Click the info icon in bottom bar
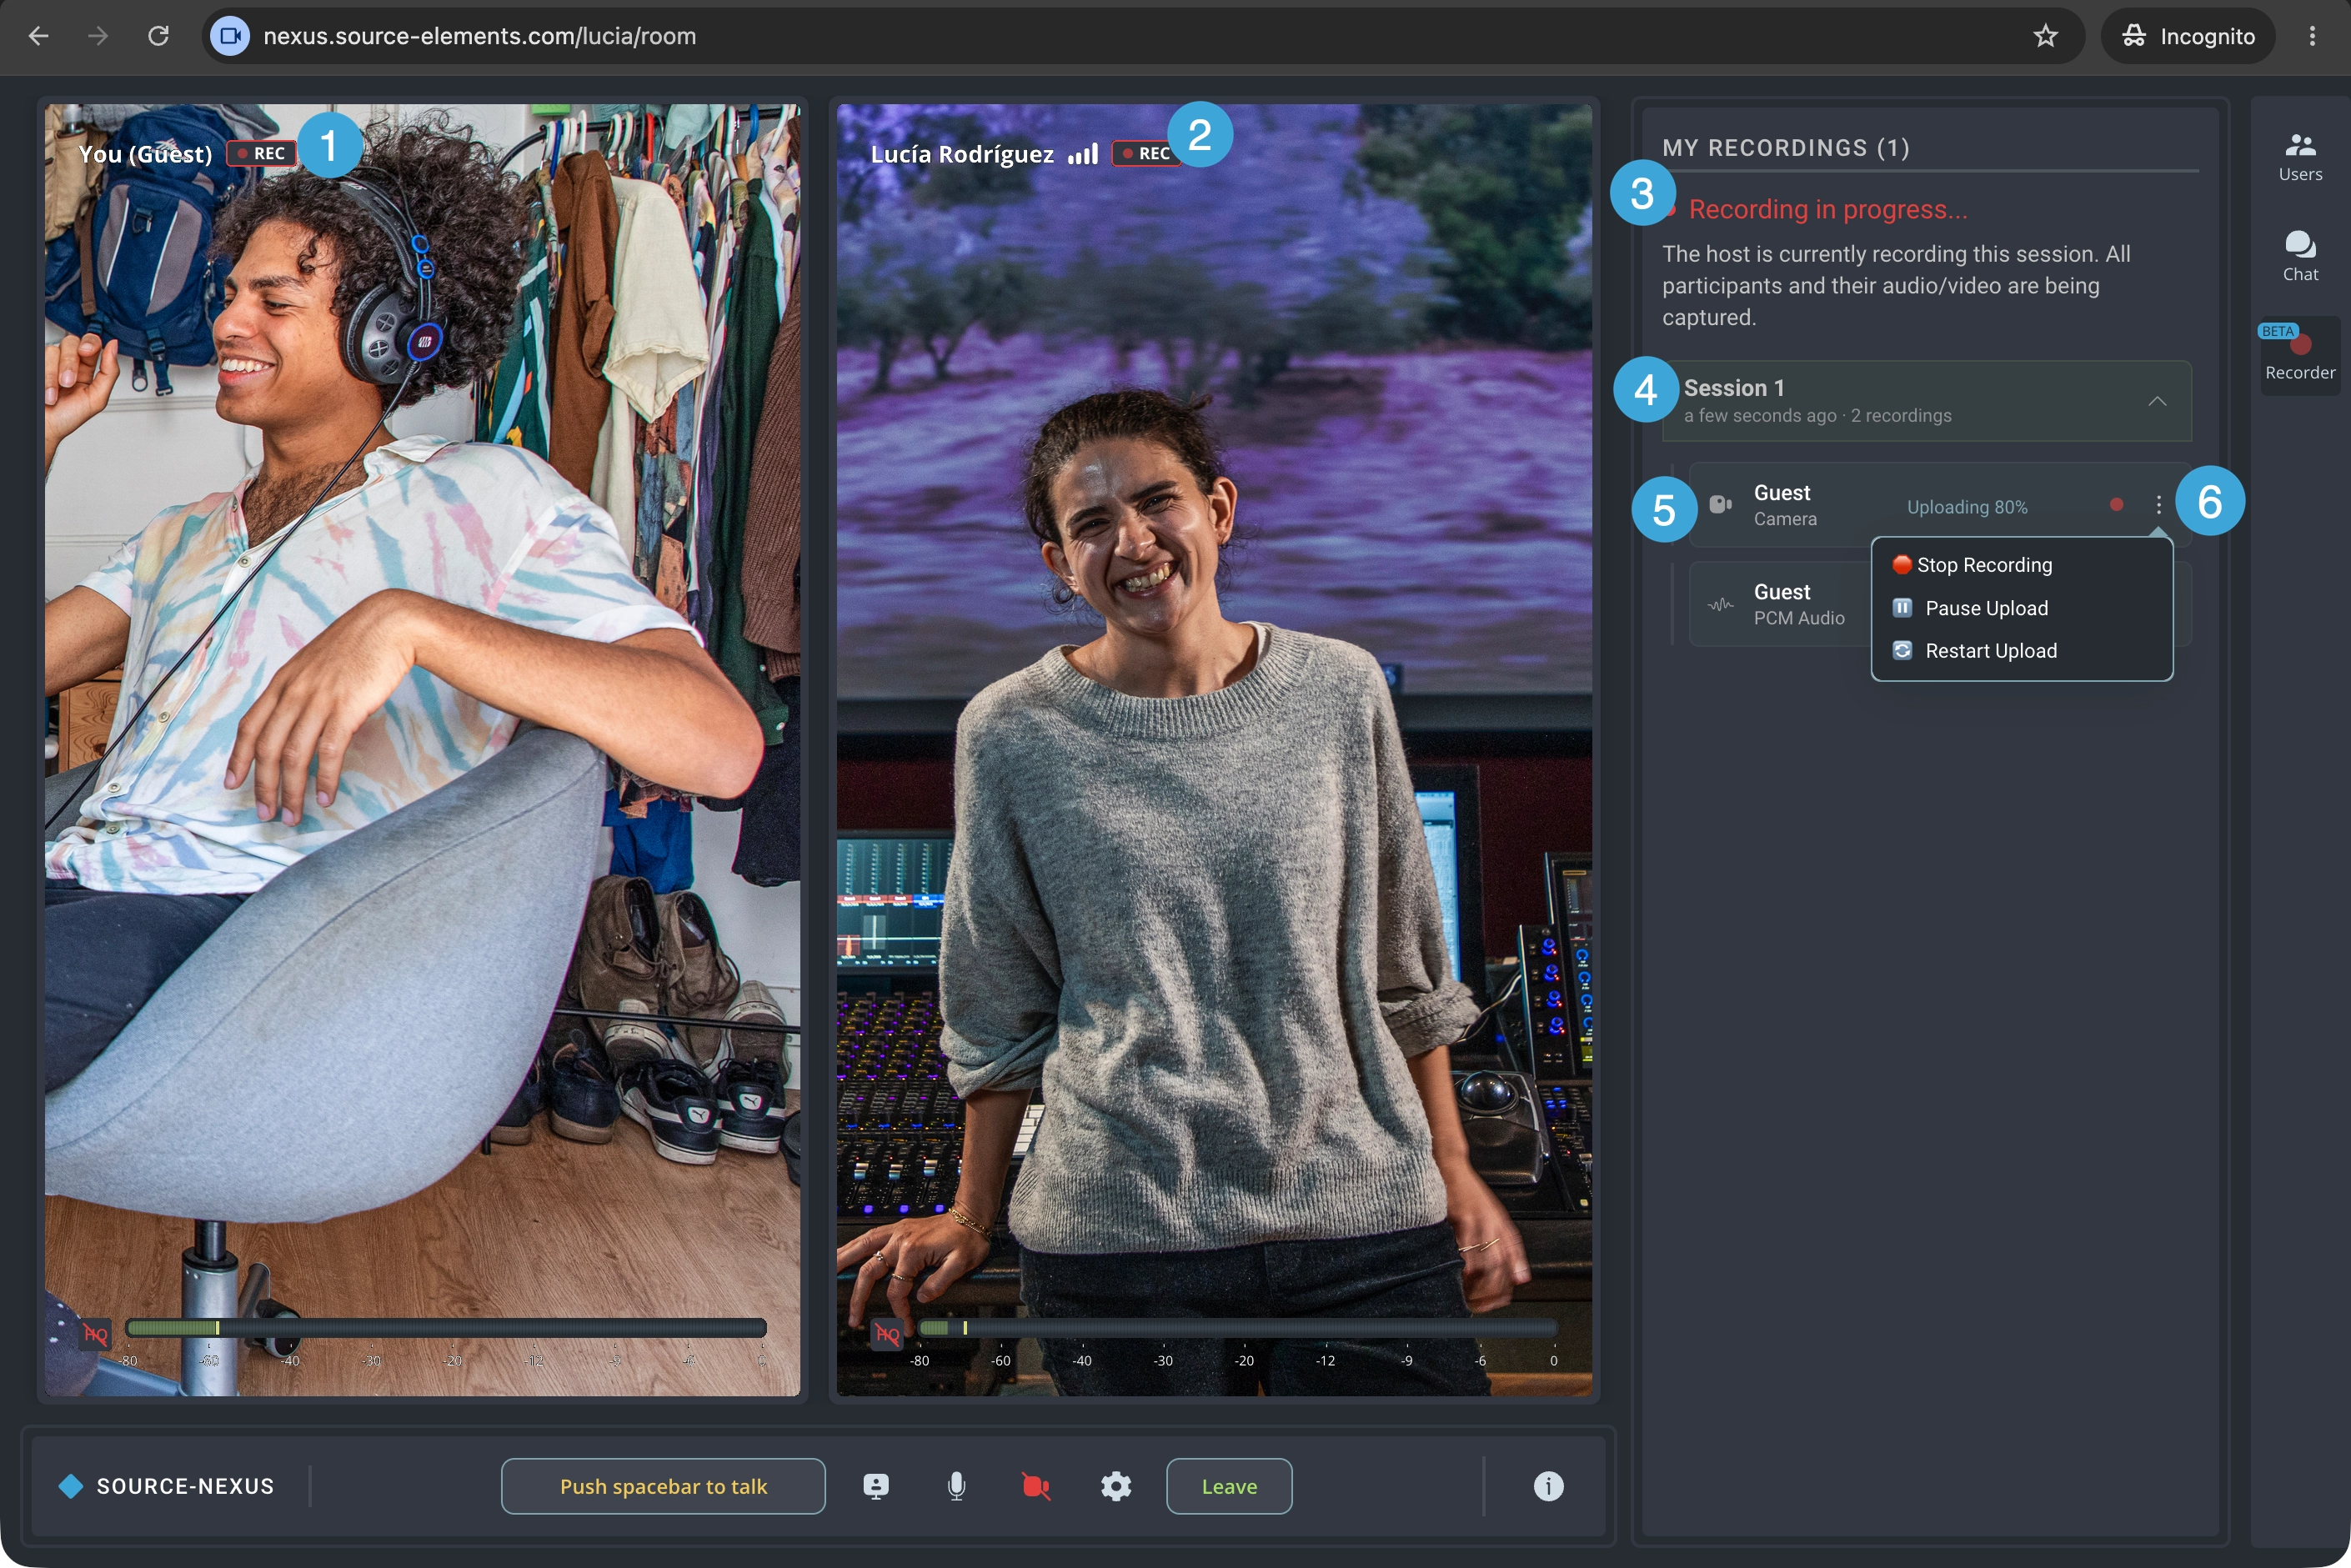The image size is (2351, 1568). point(1548,1486)
